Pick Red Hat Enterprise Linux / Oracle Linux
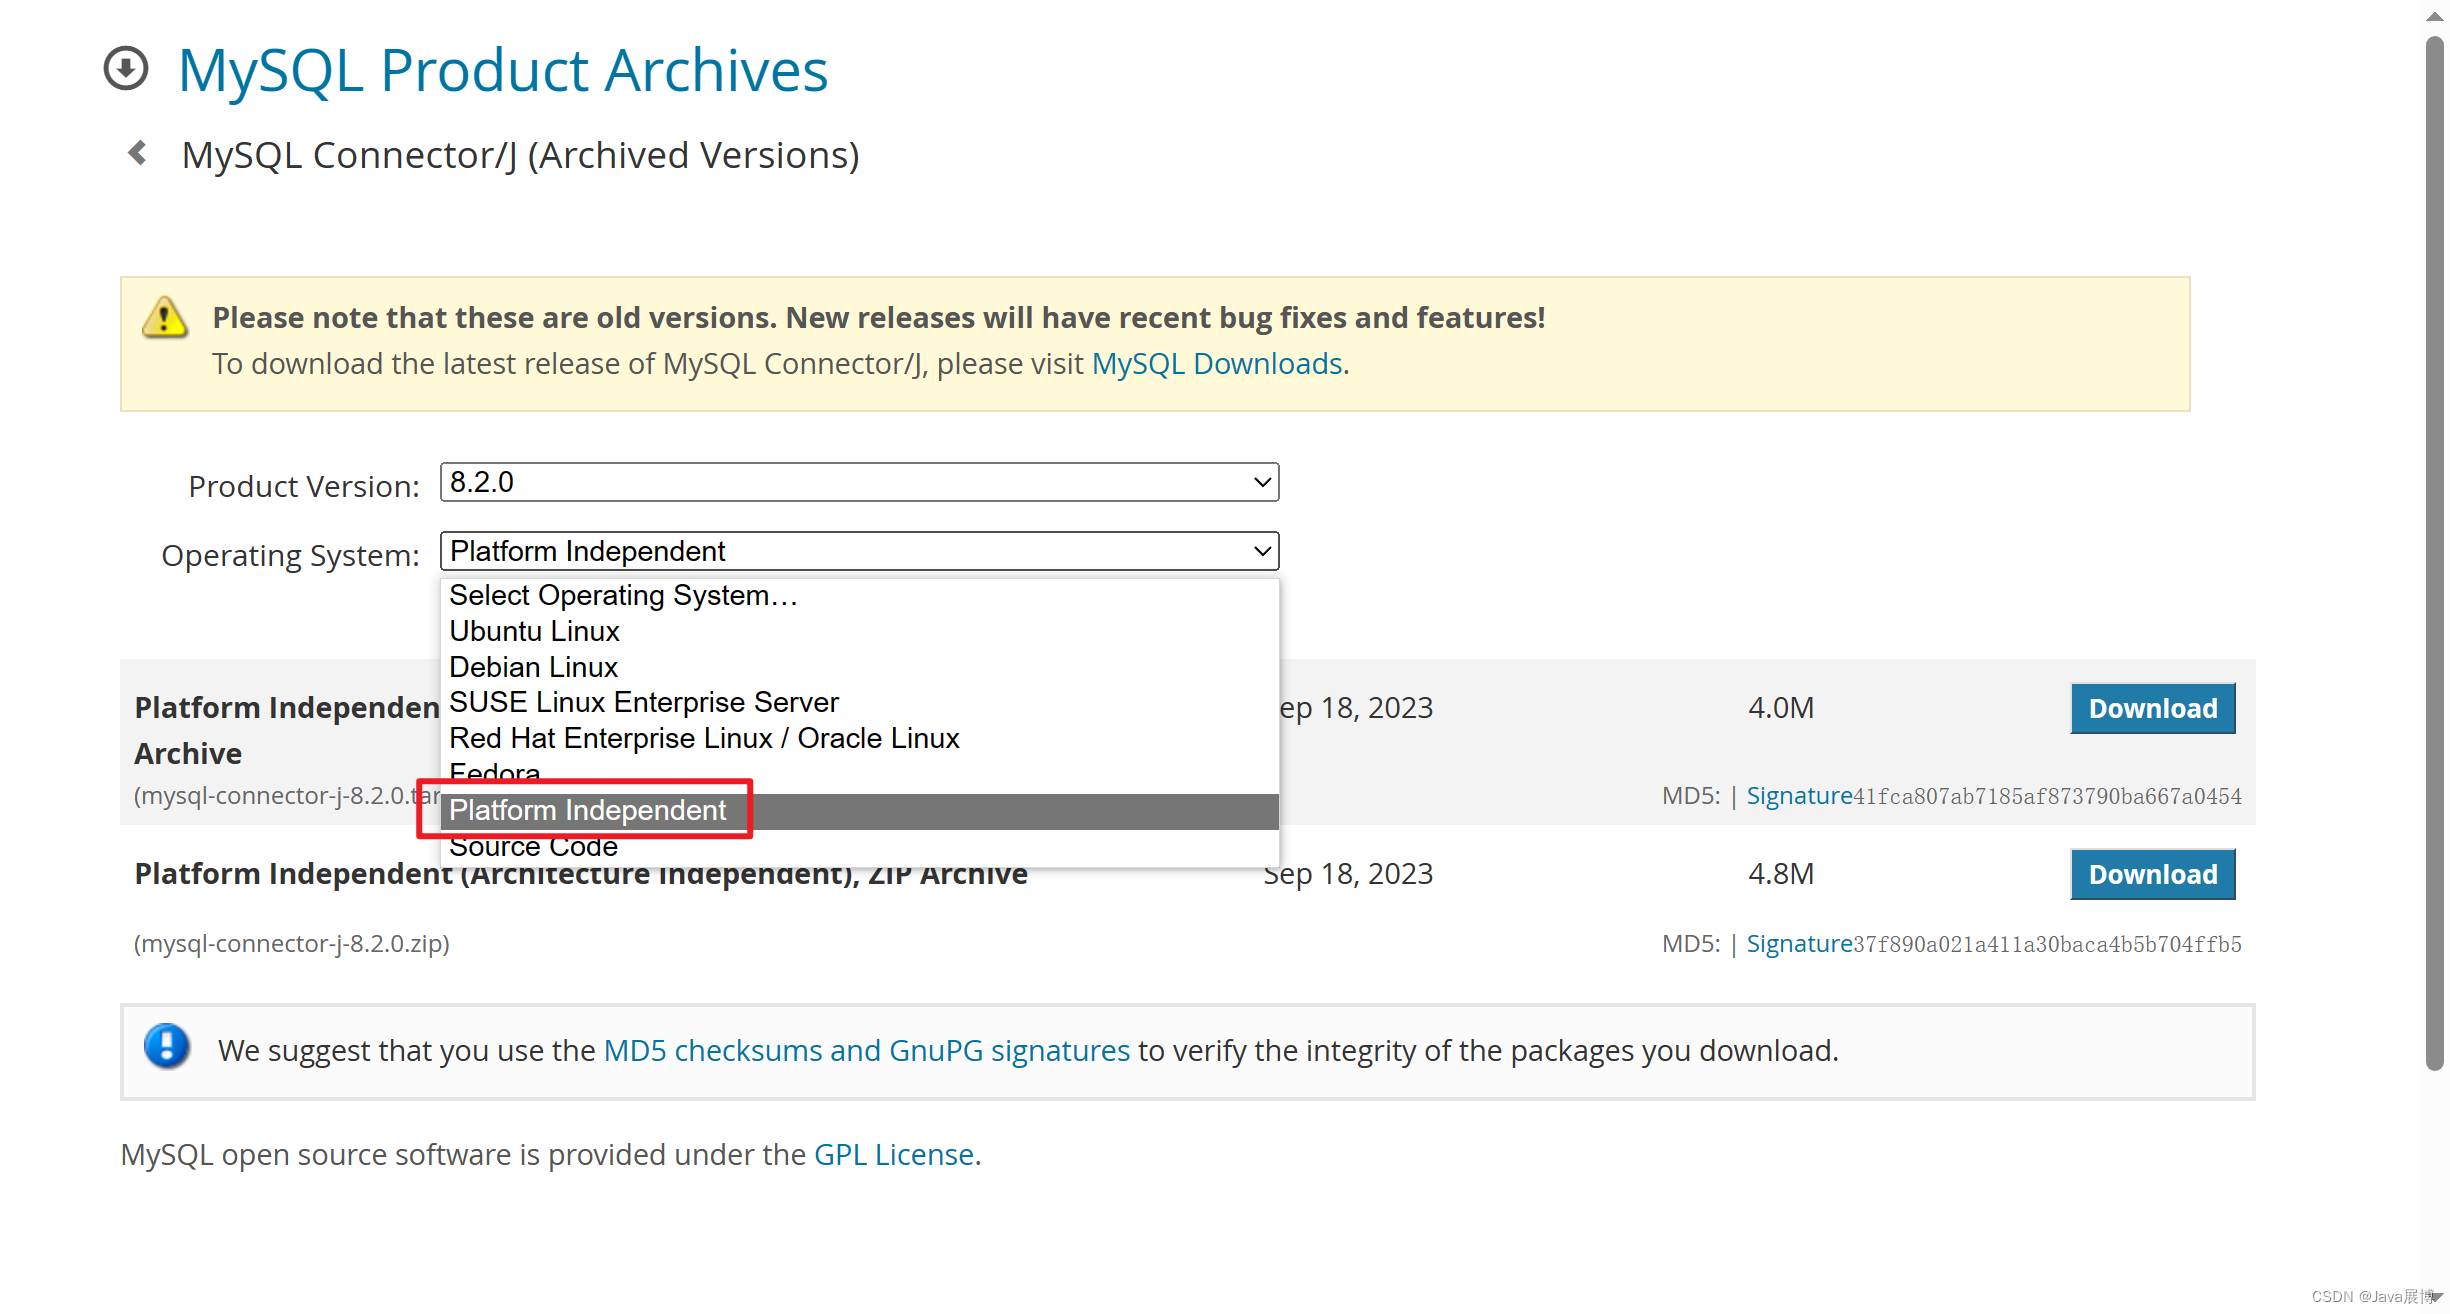This screenshot has height=1314, width=2450. tap(703, 738)
